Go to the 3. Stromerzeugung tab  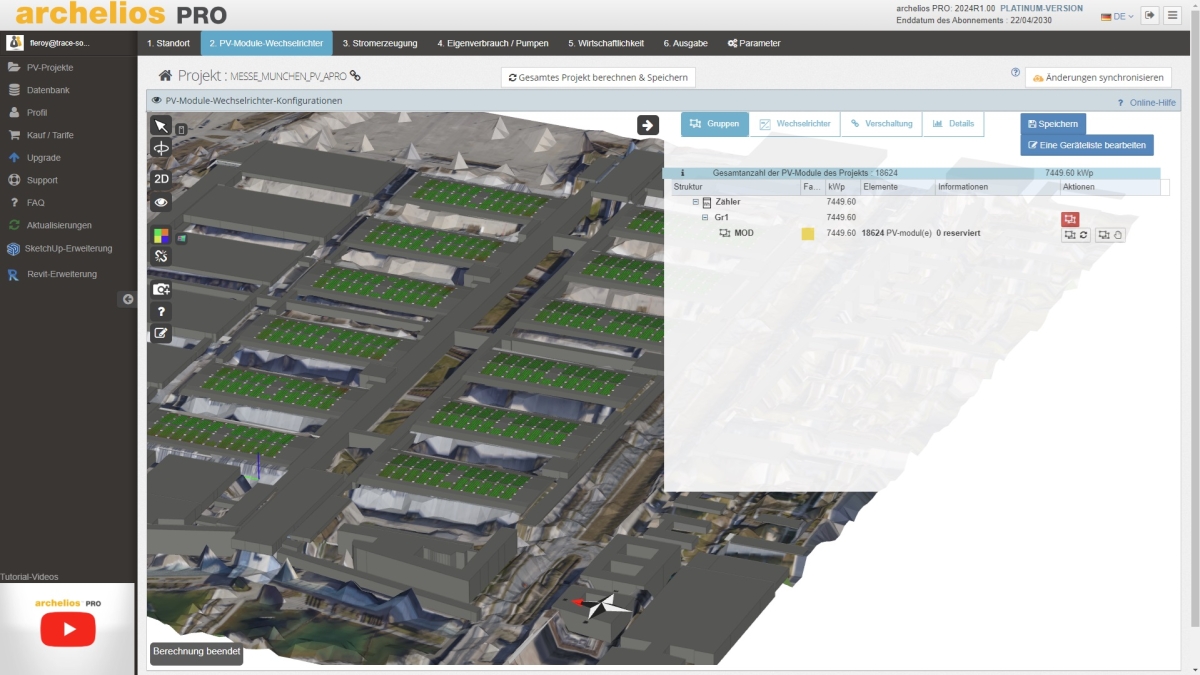tap(380, 43)
